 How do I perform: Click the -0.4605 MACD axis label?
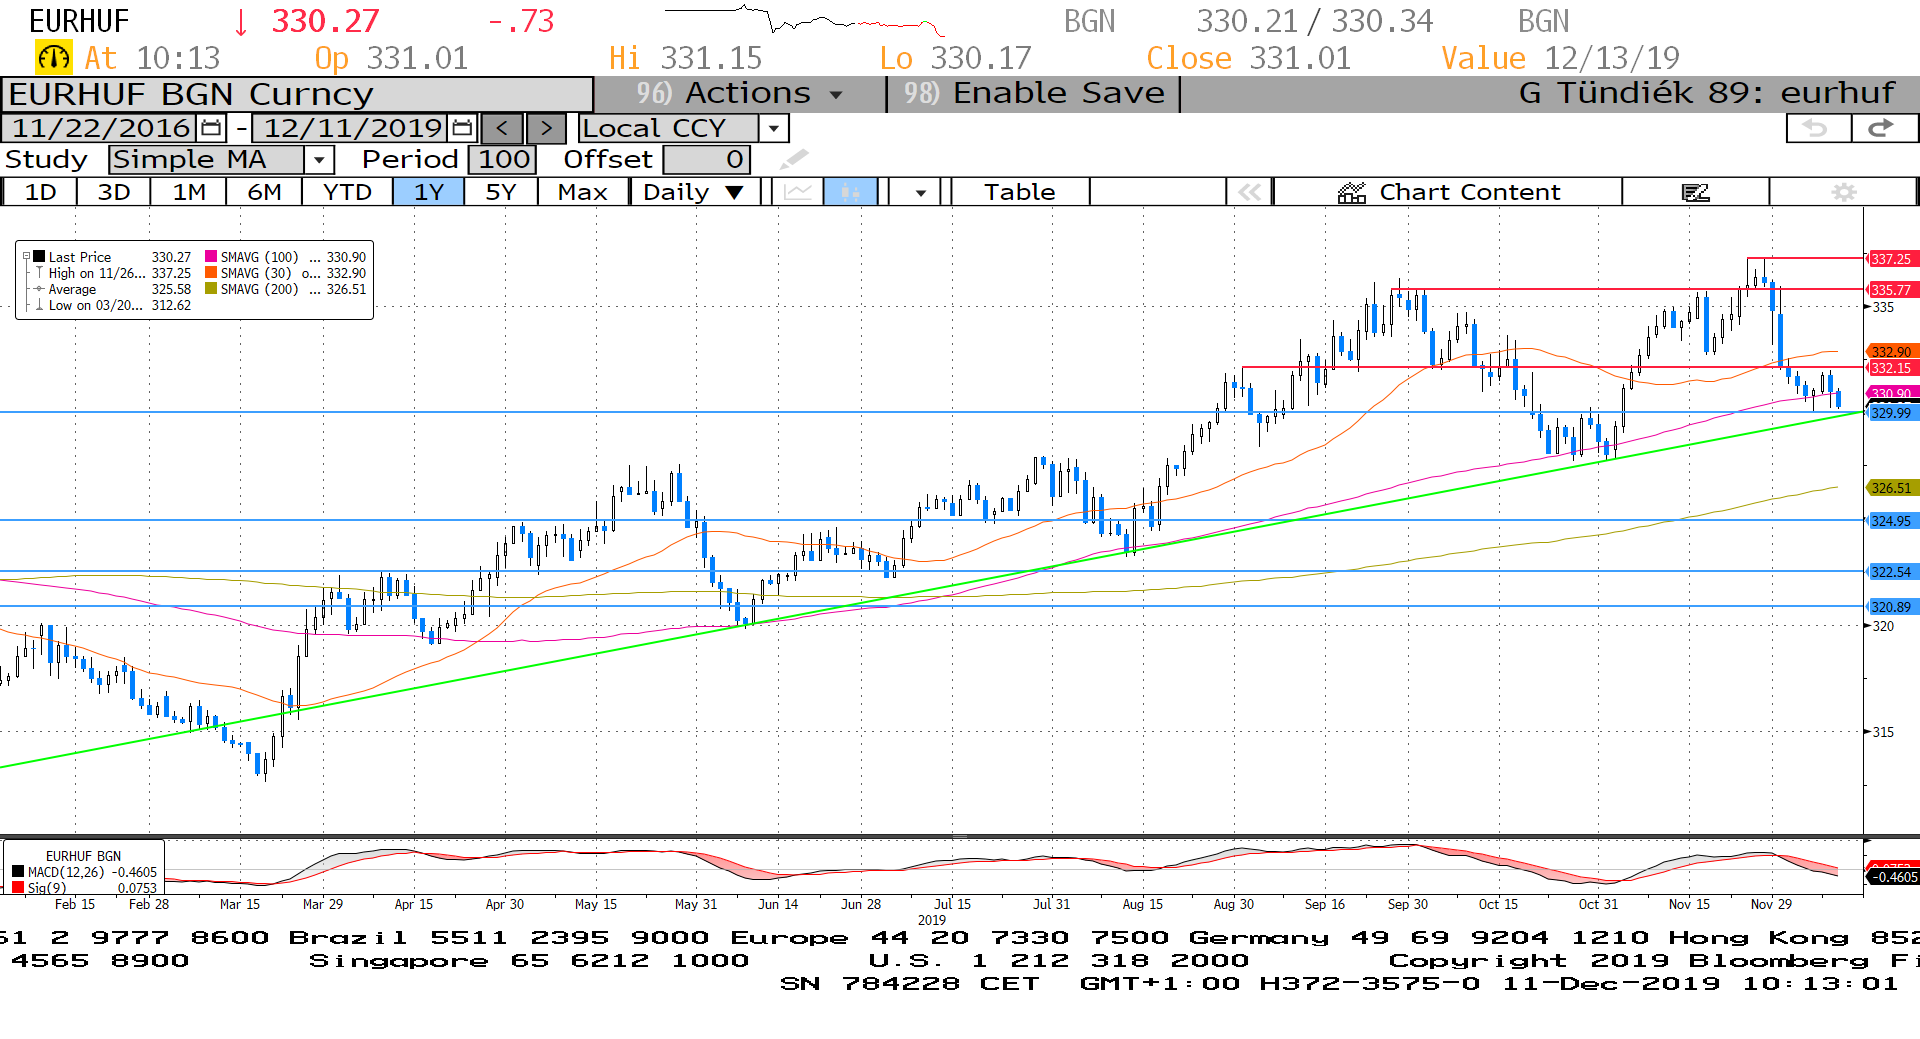[1893, 877]
